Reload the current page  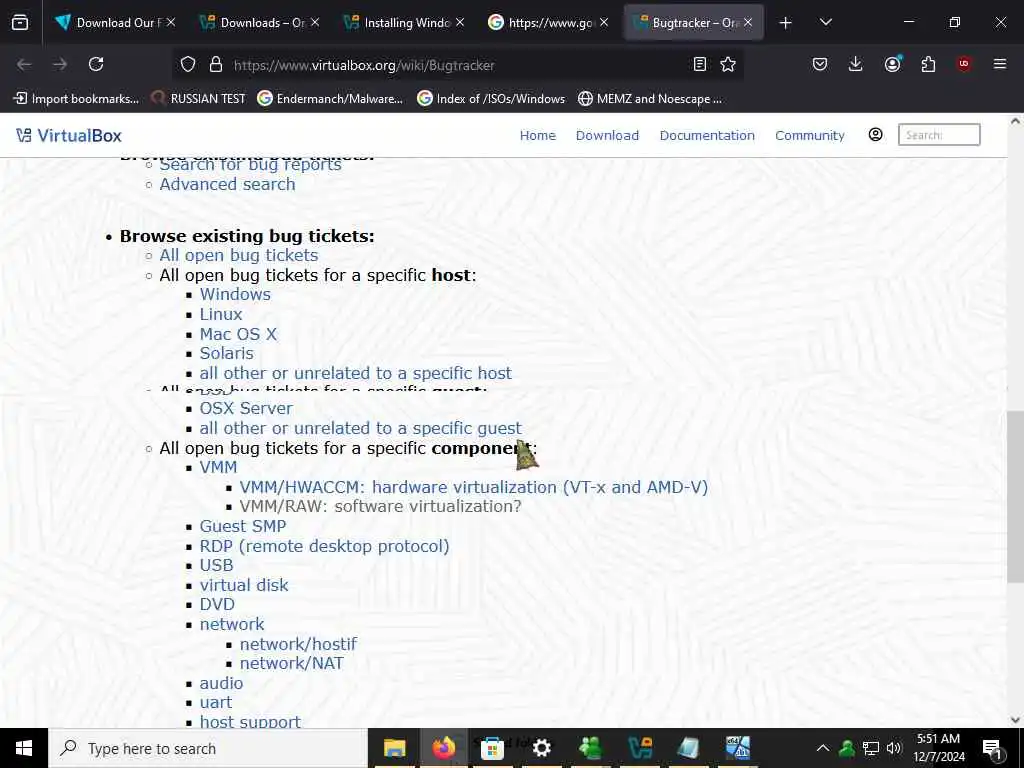coord(96,64)
